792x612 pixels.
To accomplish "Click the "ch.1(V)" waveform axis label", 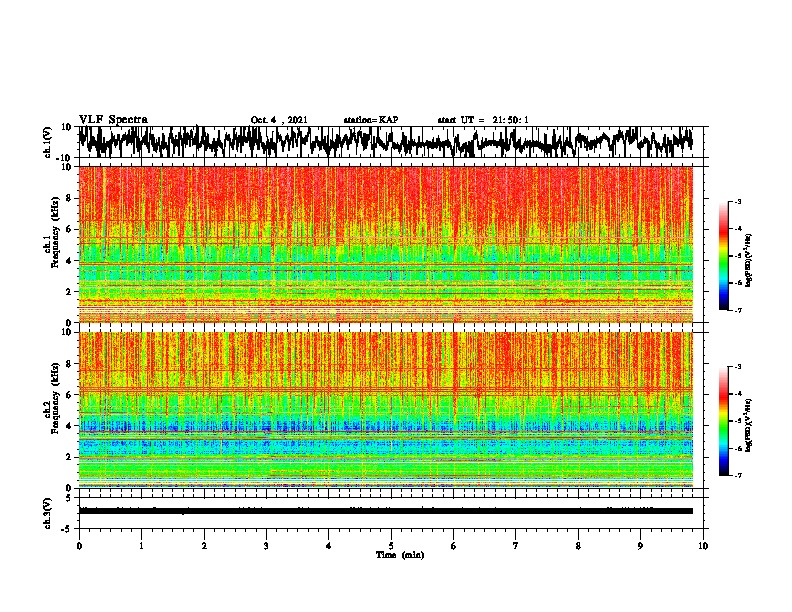I will click(47, 142).
